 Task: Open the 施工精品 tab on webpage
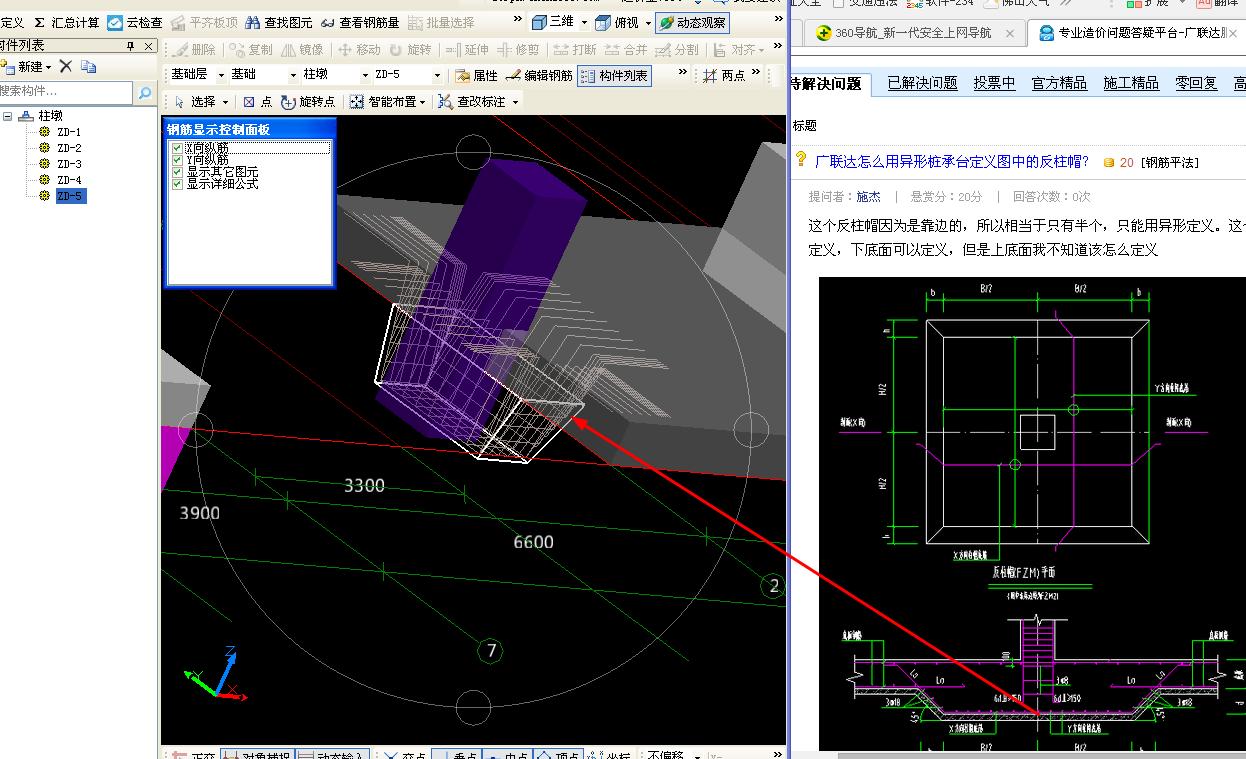pos(1132,83)
